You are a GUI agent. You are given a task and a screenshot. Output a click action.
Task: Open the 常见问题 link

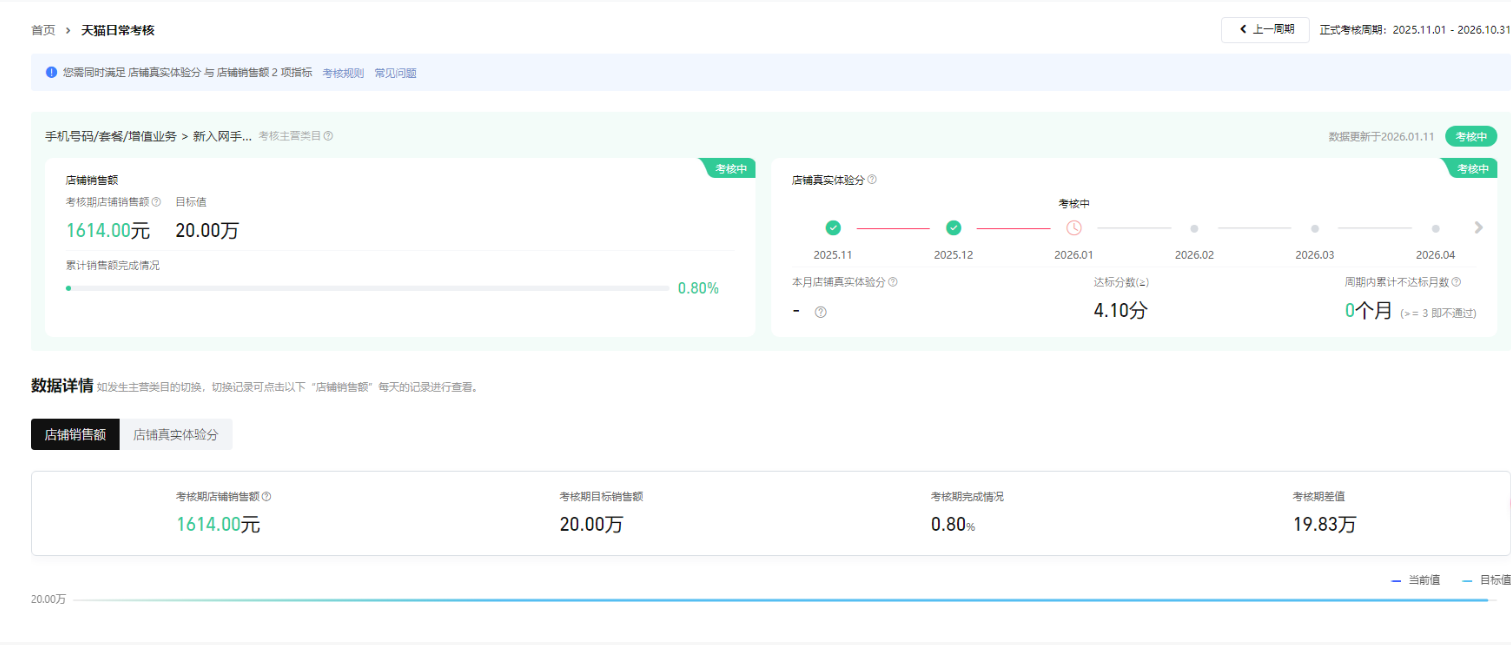point(395,73)
